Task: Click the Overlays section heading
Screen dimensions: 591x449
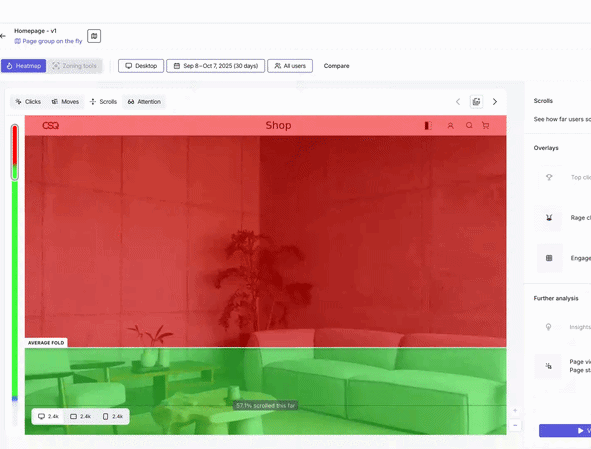Action: click(x=546, y=148)
